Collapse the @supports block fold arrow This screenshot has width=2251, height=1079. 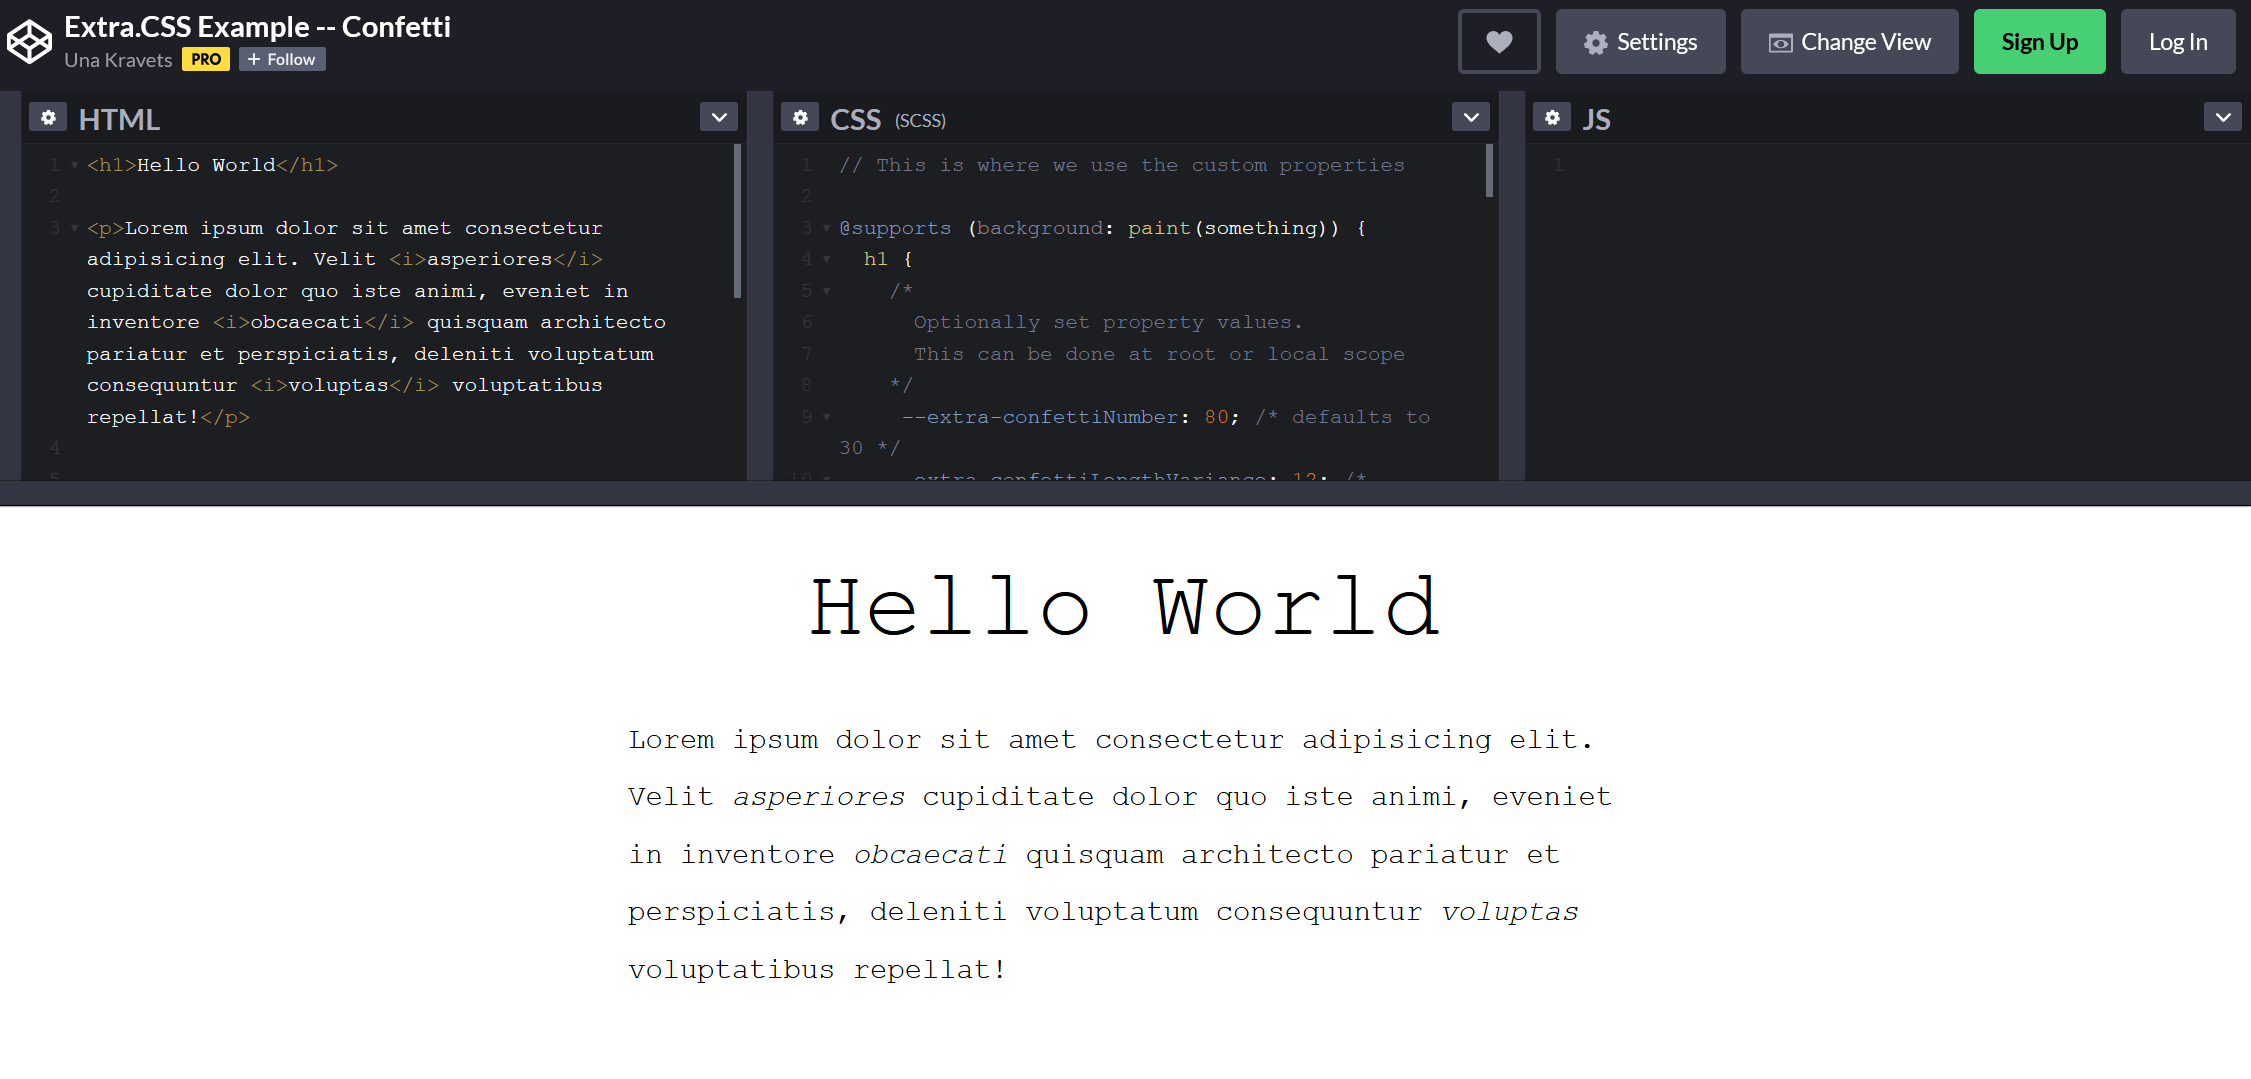click(x=825, y=228)
